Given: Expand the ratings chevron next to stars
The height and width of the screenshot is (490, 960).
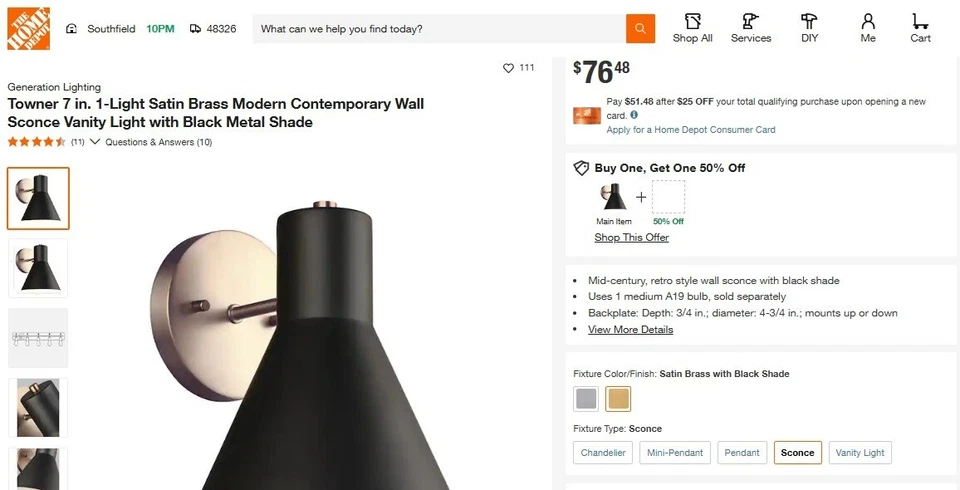Looking at the screenshot, I should coord(95,142).
